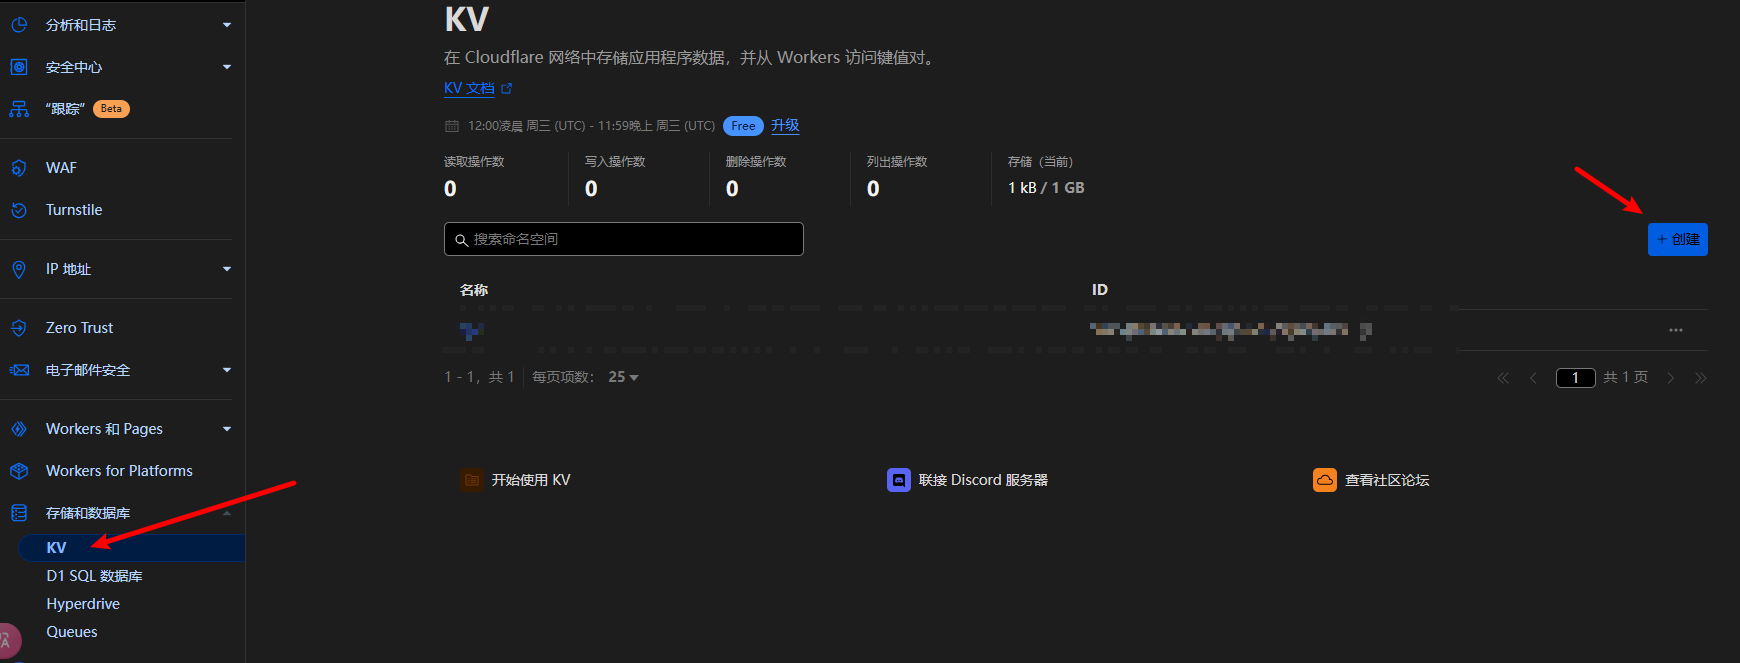Open the WAF menu item
1740x663 pixels.
point(61,168)
